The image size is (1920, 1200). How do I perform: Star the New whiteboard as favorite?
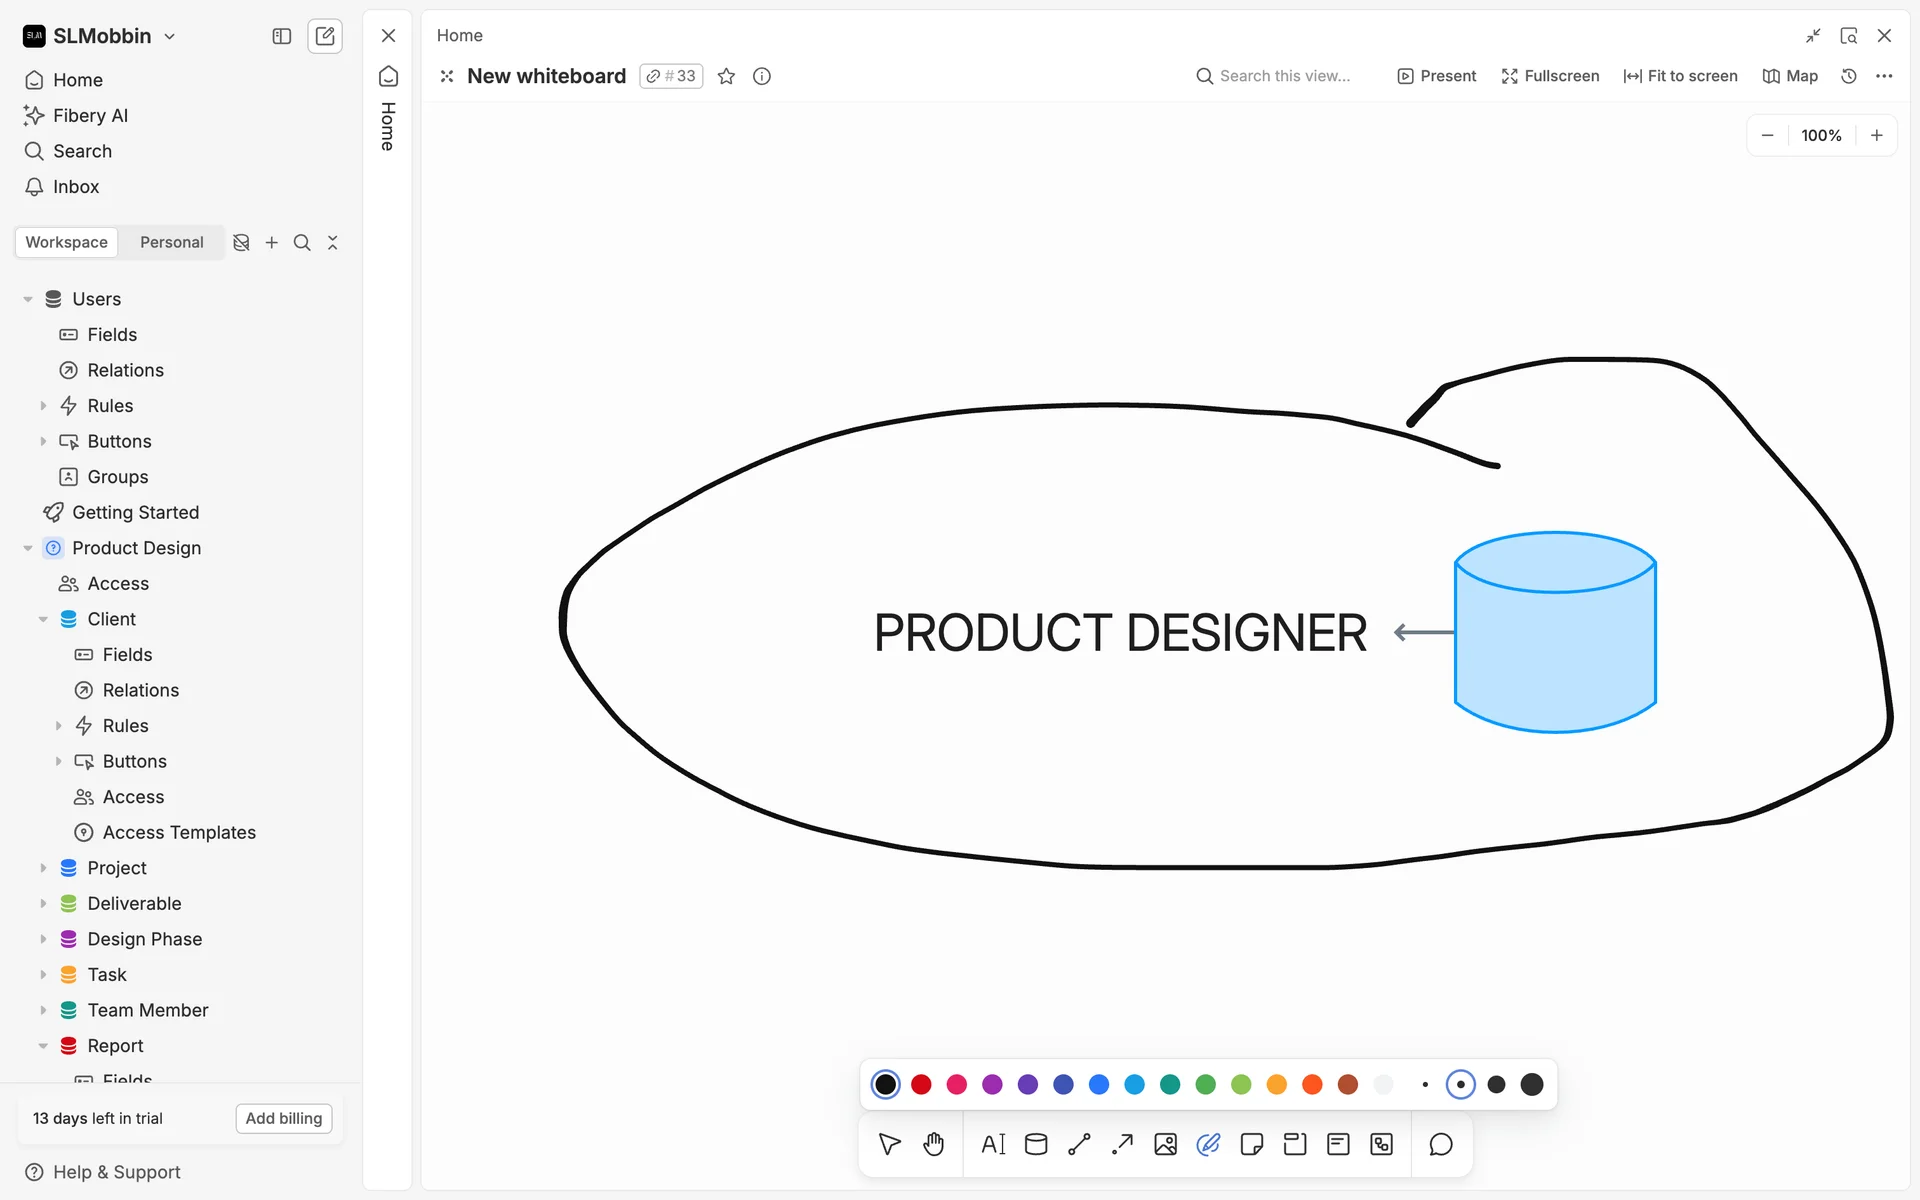(x=727, y=76)
